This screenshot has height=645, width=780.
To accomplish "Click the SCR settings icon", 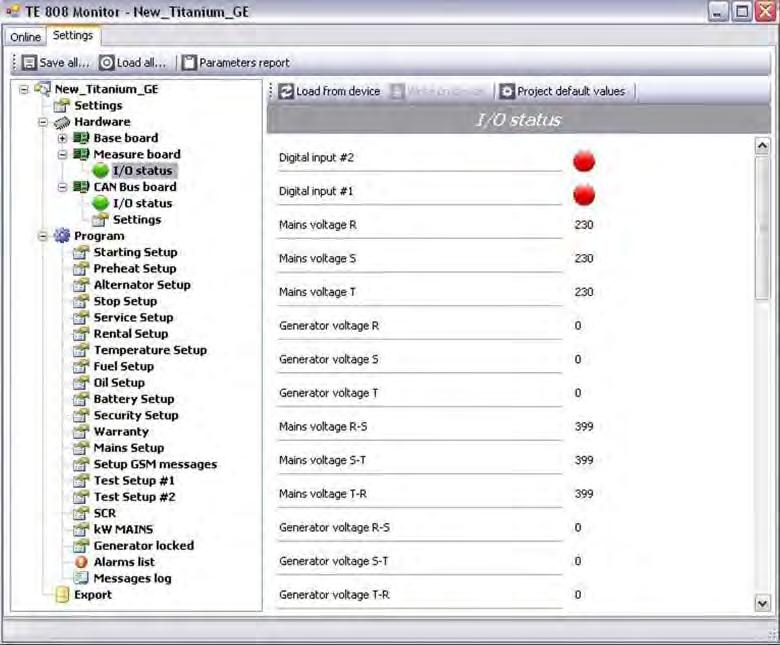I will 81,513.
